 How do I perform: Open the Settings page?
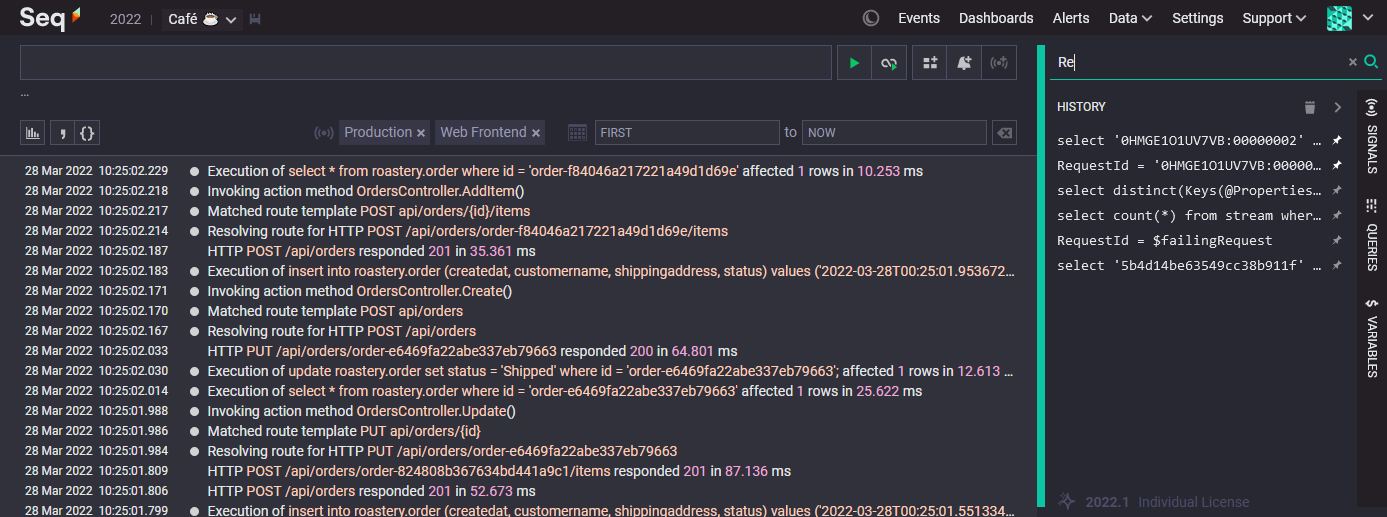tap(1198, 18)
